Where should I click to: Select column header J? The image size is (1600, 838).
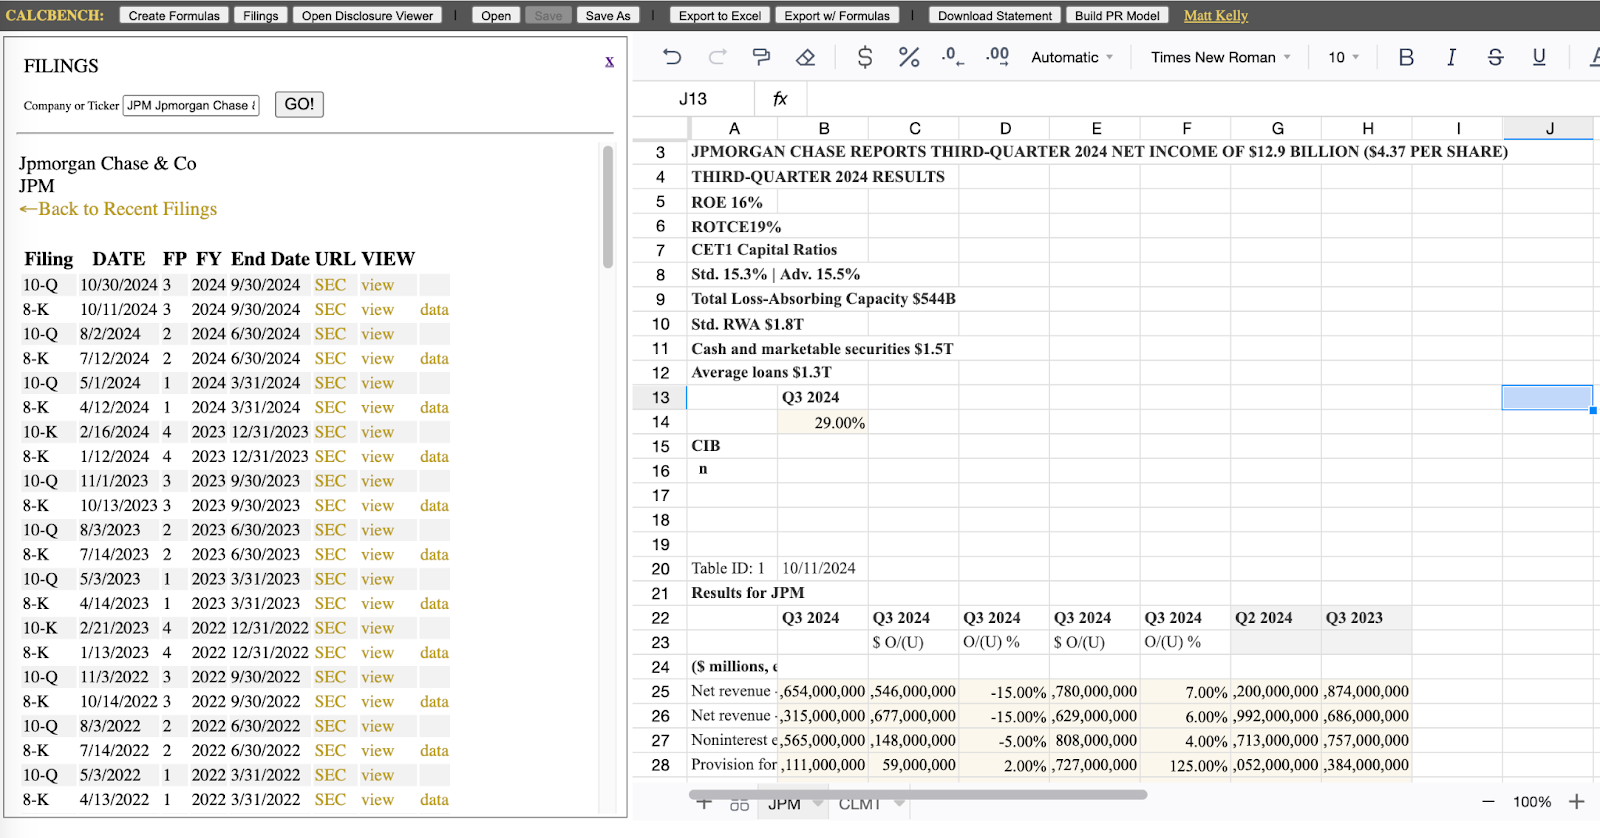[x=1548, y=128]
